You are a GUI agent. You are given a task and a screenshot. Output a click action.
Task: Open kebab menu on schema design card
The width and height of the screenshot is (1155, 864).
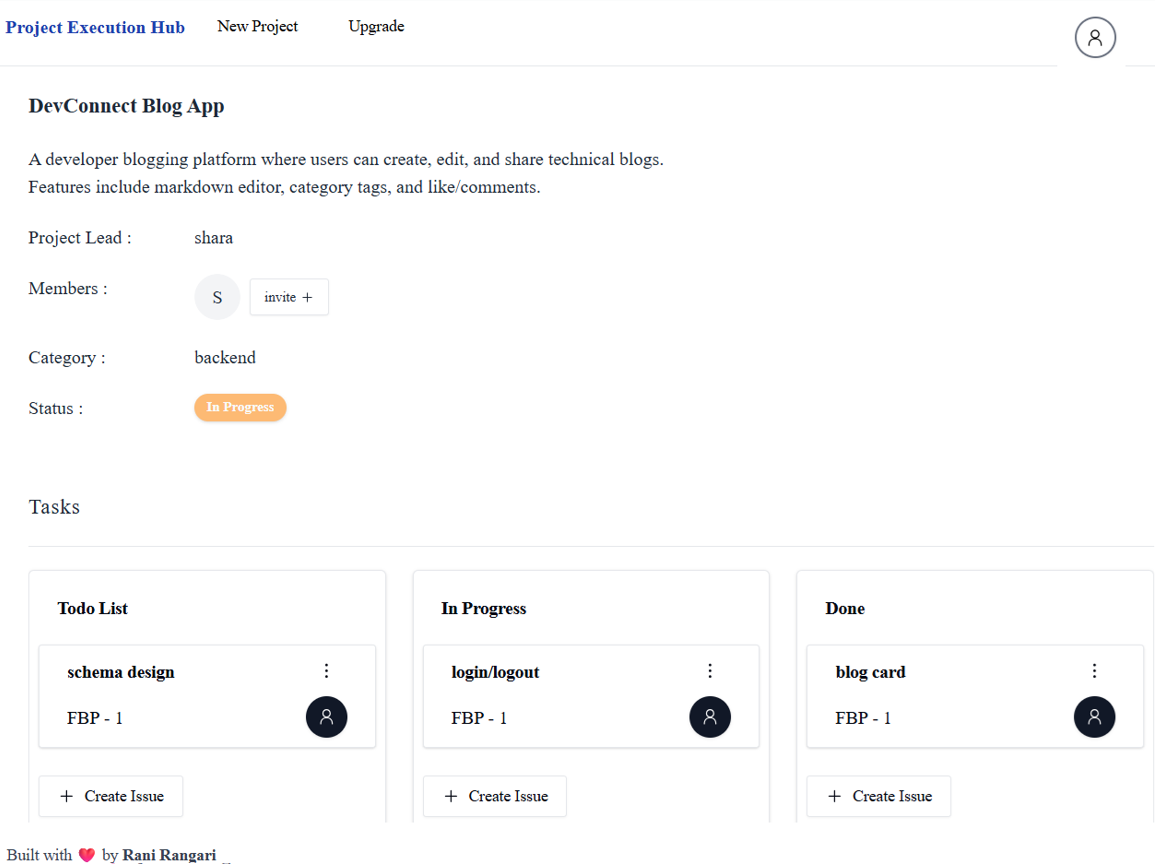[x=326, y=671]
